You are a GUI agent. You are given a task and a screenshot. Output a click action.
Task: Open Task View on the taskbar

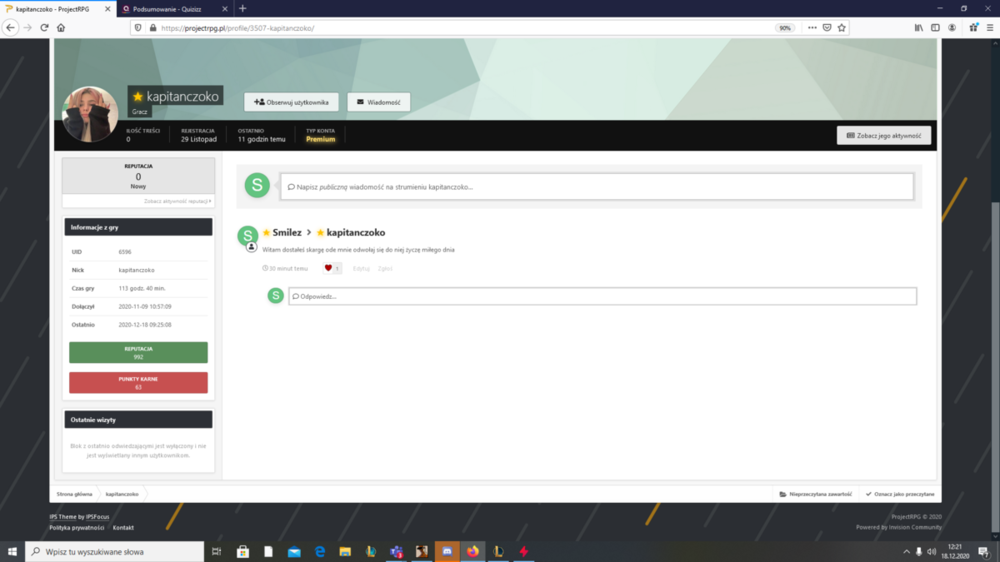[217, 552]
